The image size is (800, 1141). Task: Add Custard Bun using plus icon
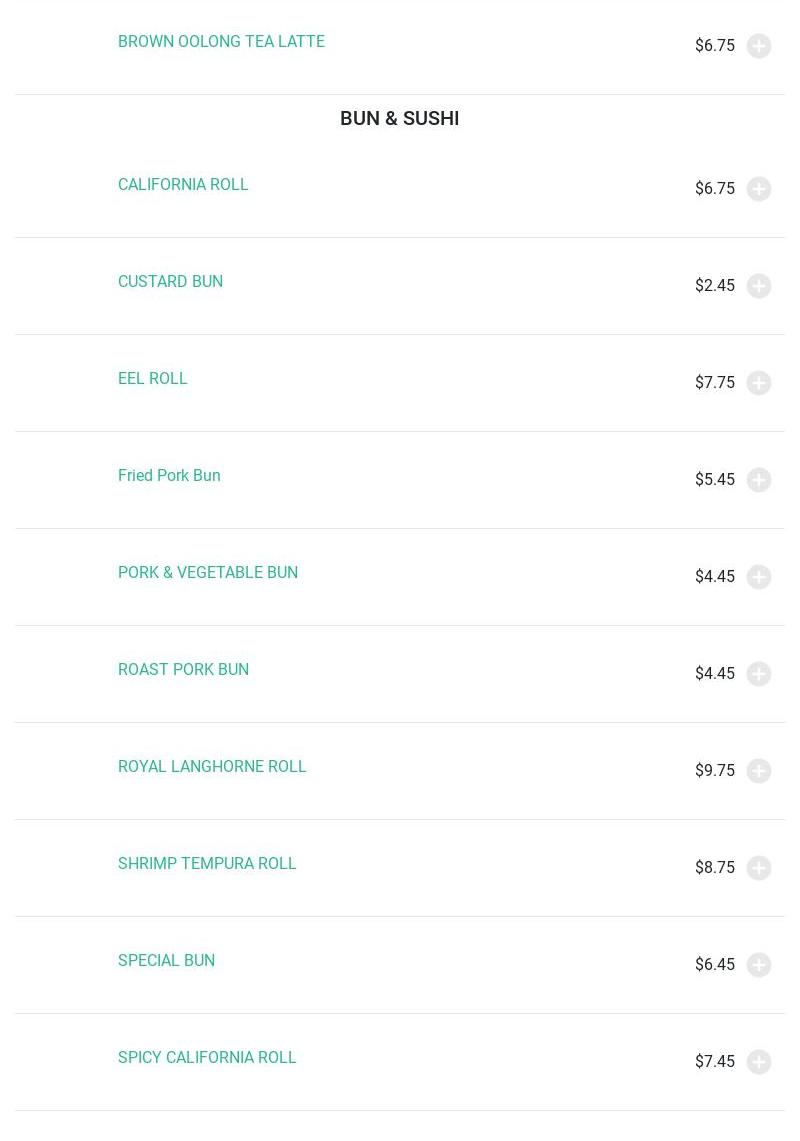[759, 286]
